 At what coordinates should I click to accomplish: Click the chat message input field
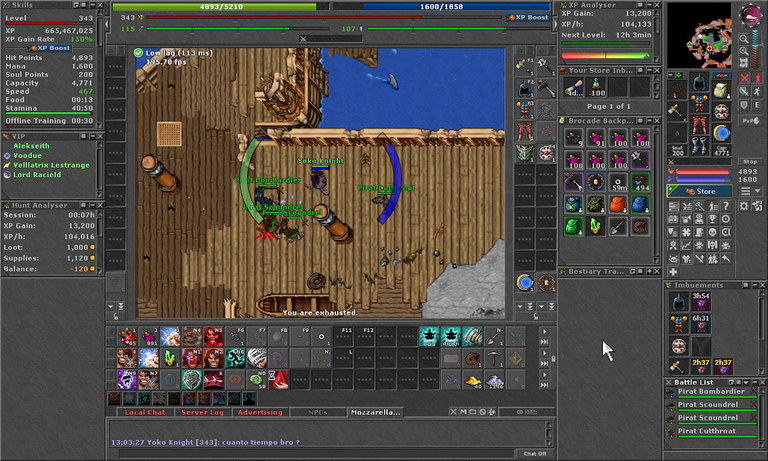pos(316,454)
